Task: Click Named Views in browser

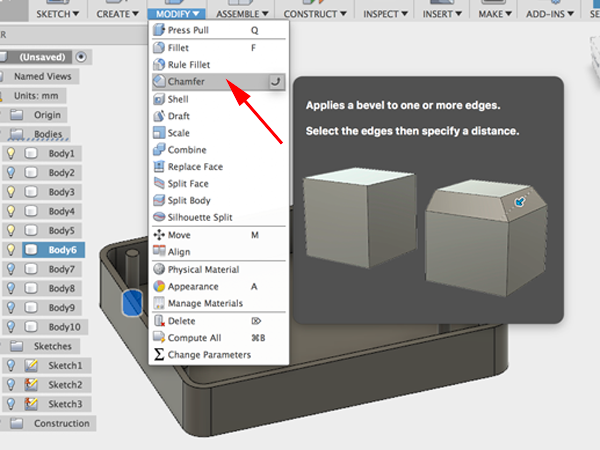Action: [x=42, y=76]
